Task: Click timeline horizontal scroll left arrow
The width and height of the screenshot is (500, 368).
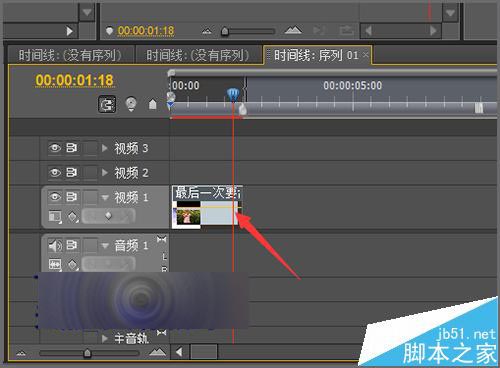Action: pyautogui.click(x=179, y=352)
